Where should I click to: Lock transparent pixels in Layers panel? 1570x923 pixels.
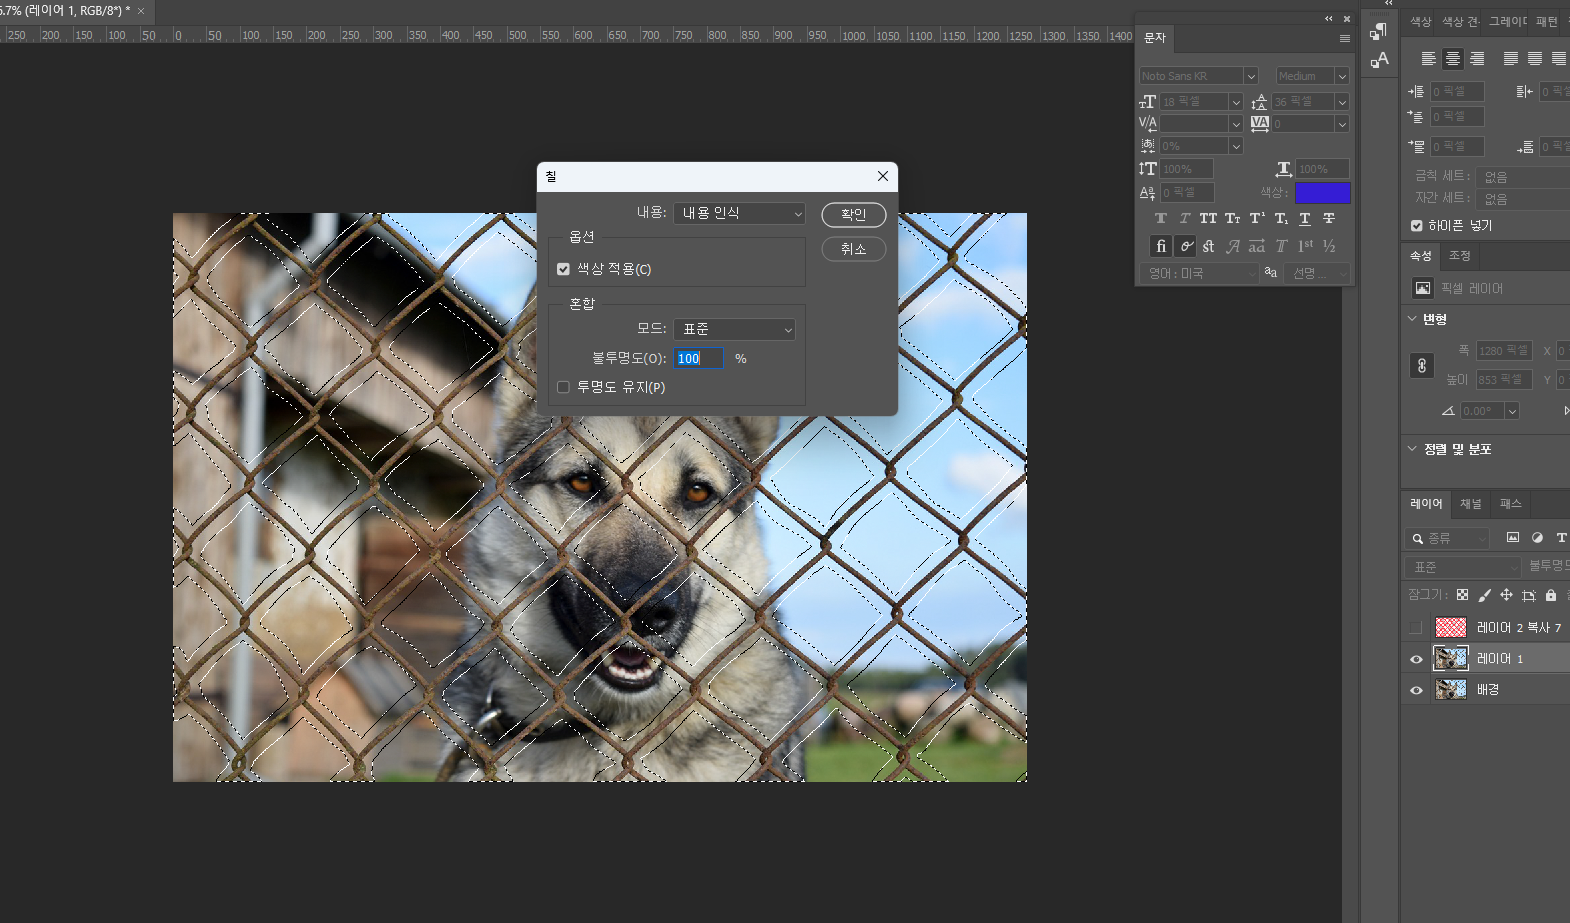tap(1462, 595)
